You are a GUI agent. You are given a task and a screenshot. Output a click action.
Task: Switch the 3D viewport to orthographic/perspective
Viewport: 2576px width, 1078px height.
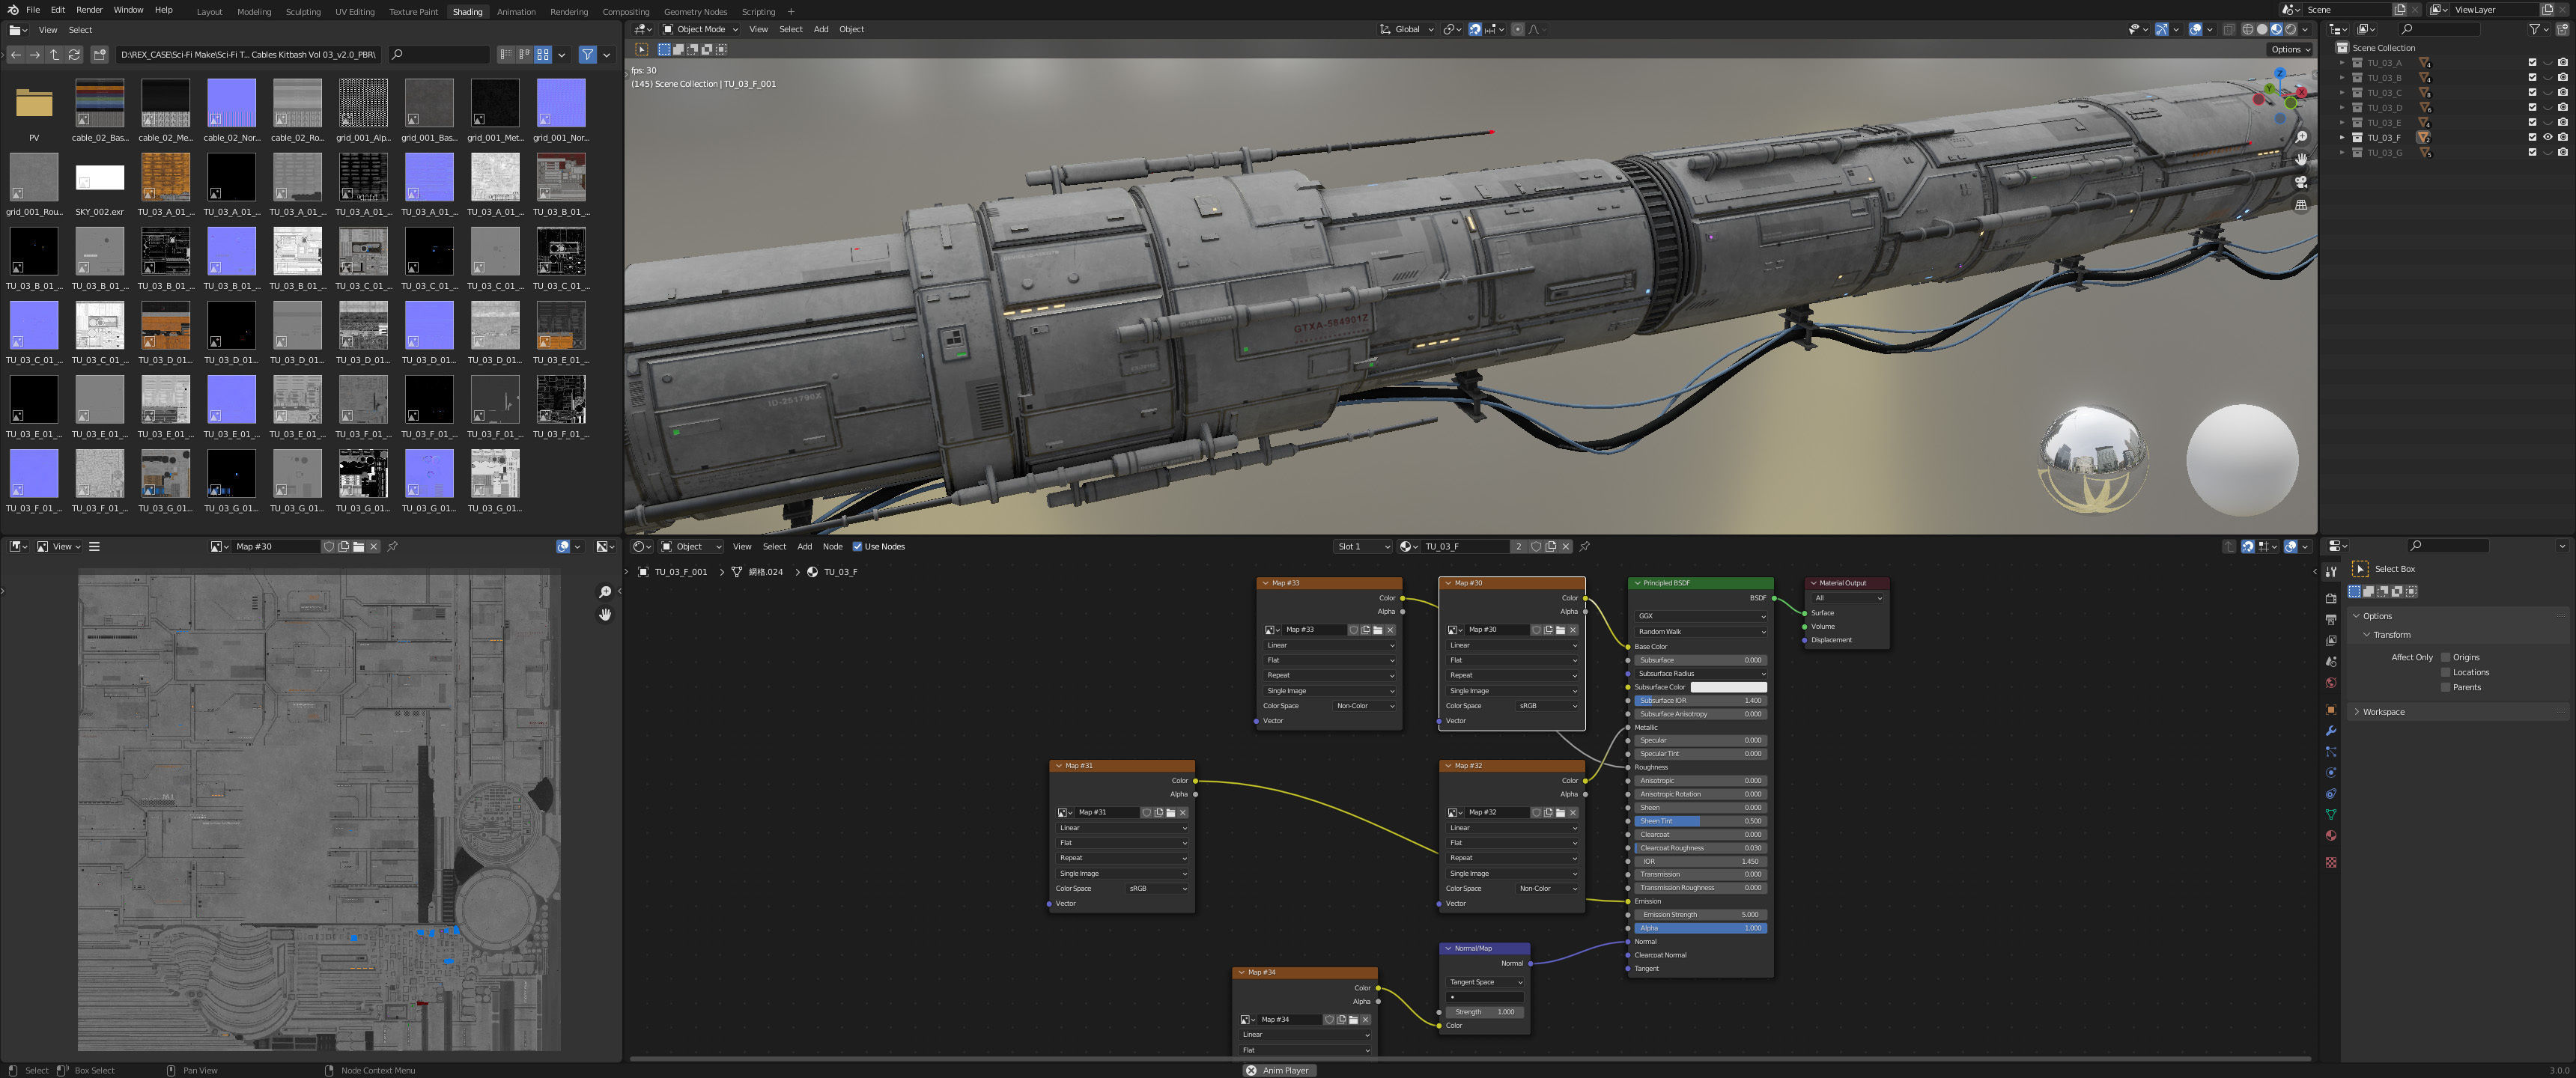(x=2301, y=205)
